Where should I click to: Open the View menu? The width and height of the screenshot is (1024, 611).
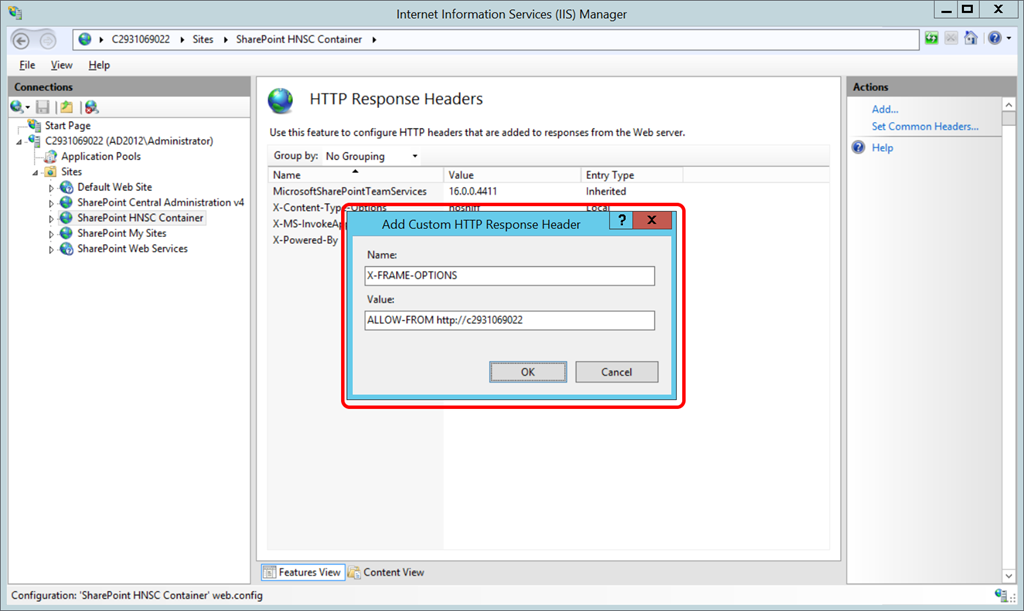(62, 65)
